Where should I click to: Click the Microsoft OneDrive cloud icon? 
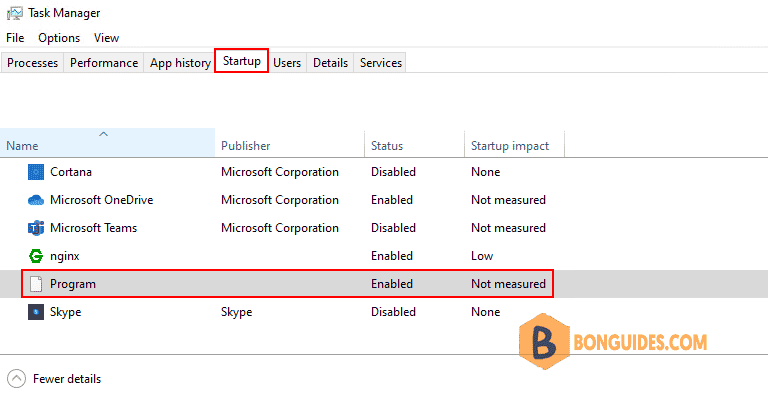(x=36, y=200)
